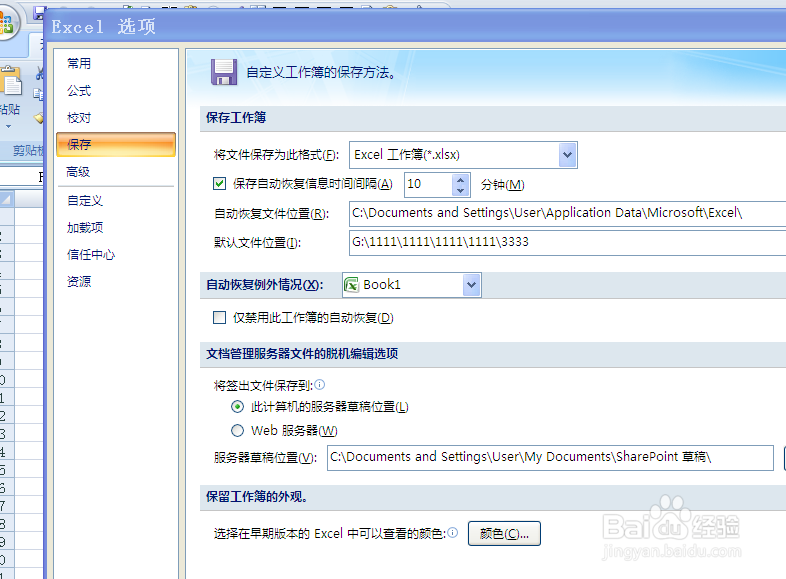Select 此计算机的服务器草稿位置 radio button
The width and height of the screenshot is (786, 579).
pos(237,407)
